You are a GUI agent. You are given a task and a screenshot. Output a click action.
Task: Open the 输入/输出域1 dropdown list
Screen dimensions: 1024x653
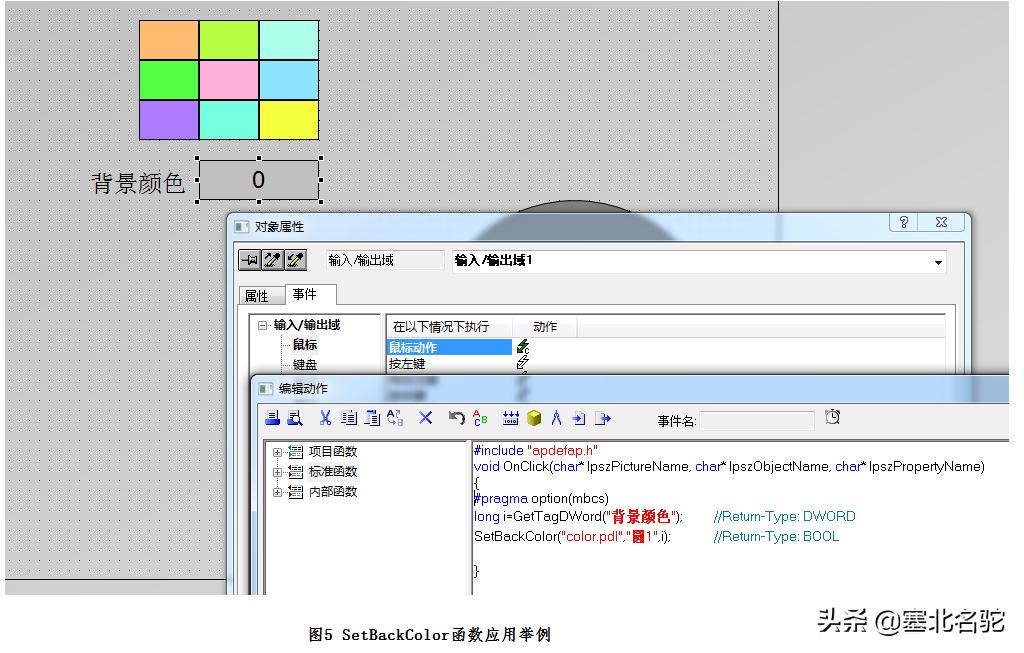pos(938,261)
